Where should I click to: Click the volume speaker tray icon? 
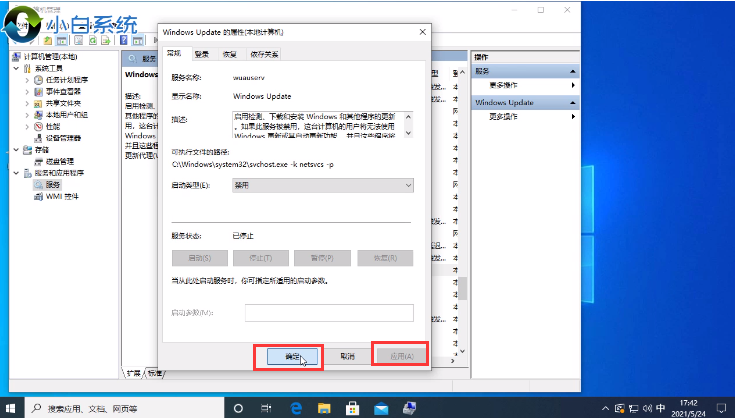[x=647, y=408]
